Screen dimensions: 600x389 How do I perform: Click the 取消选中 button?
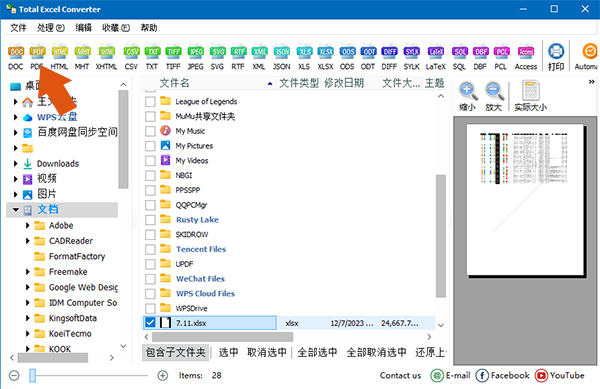[267, 352]
